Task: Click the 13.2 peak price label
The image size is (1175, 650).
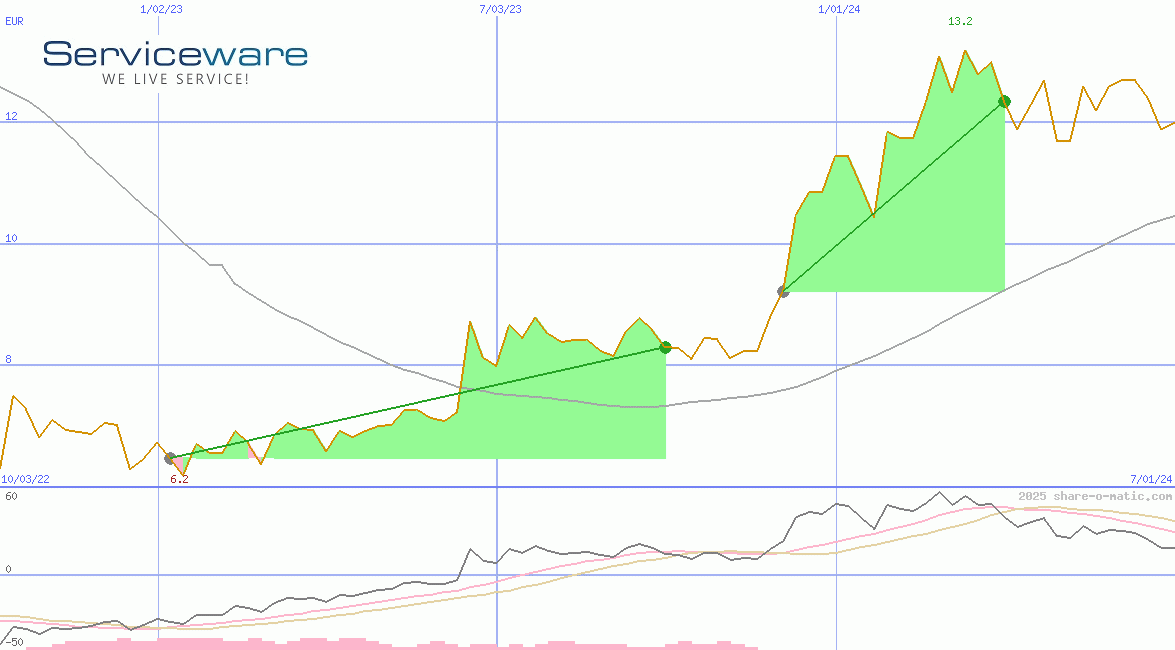Action: point(960,22)
